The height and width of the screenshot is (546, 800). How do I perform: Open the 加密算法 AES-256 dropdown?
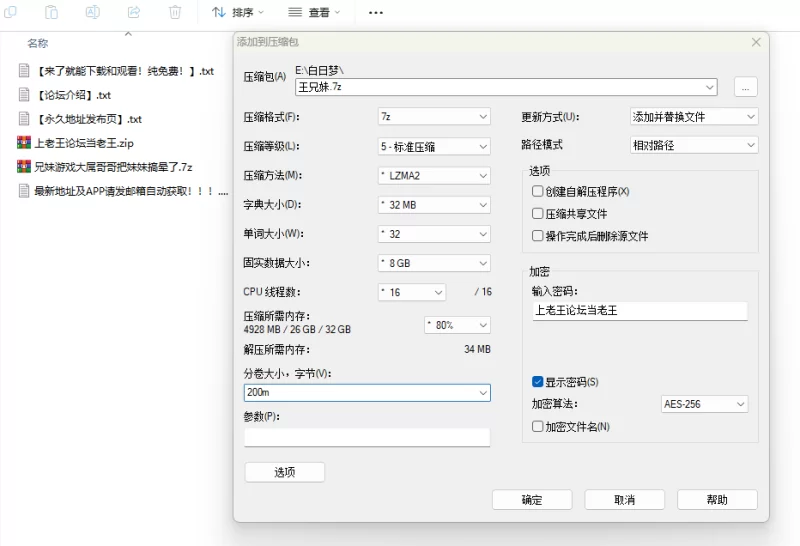[704, 404]
